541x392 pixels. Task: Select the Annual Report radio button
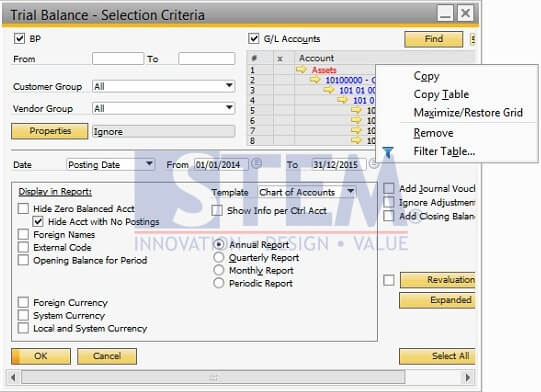[x=219, y=244]
